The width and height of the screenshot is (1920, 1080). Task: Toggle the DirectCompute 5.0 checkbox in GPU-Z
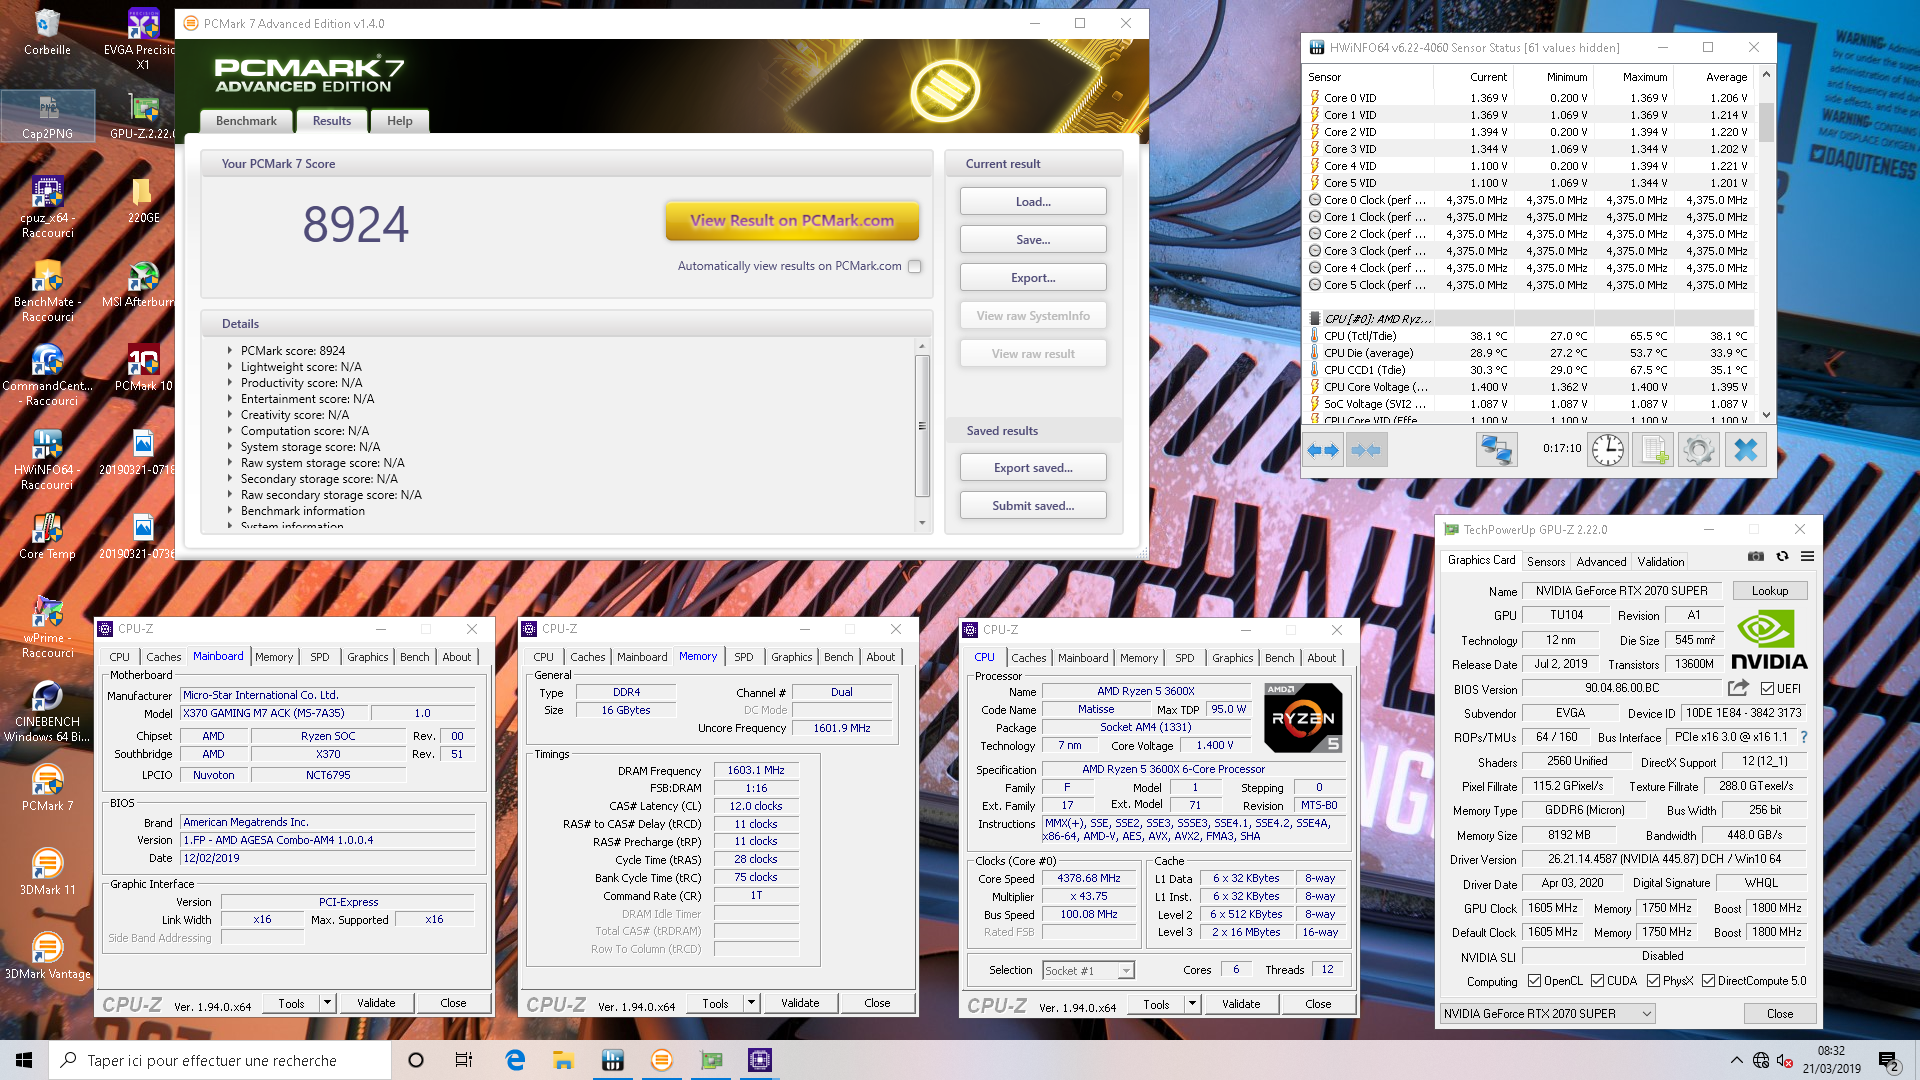tap(1708, 981)
